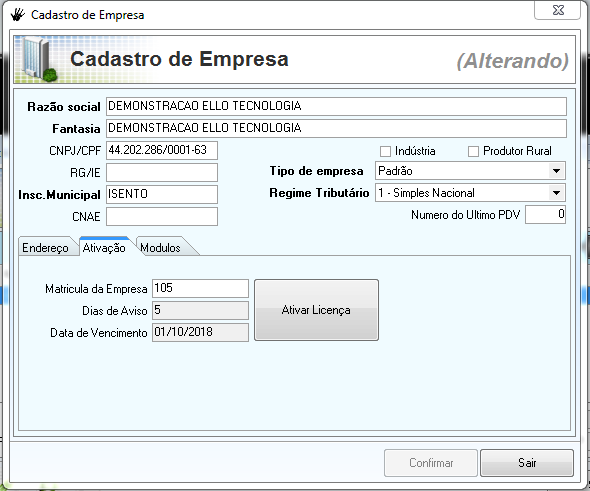Click the Tipo de empresa label

click(316, 171)
